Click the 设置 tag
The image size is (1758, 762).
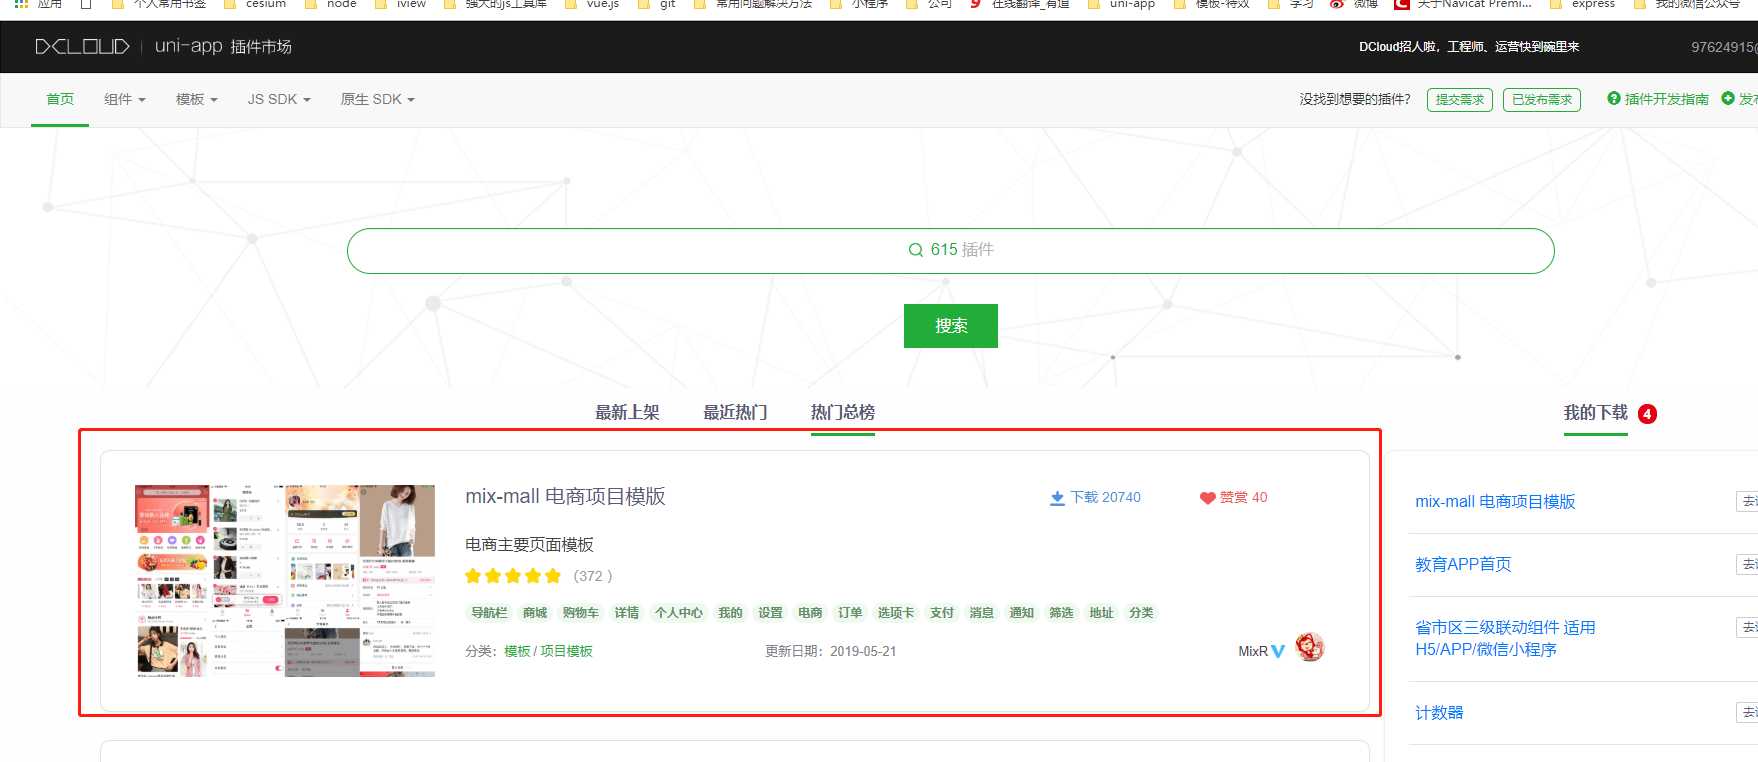(x=771, y=613)
